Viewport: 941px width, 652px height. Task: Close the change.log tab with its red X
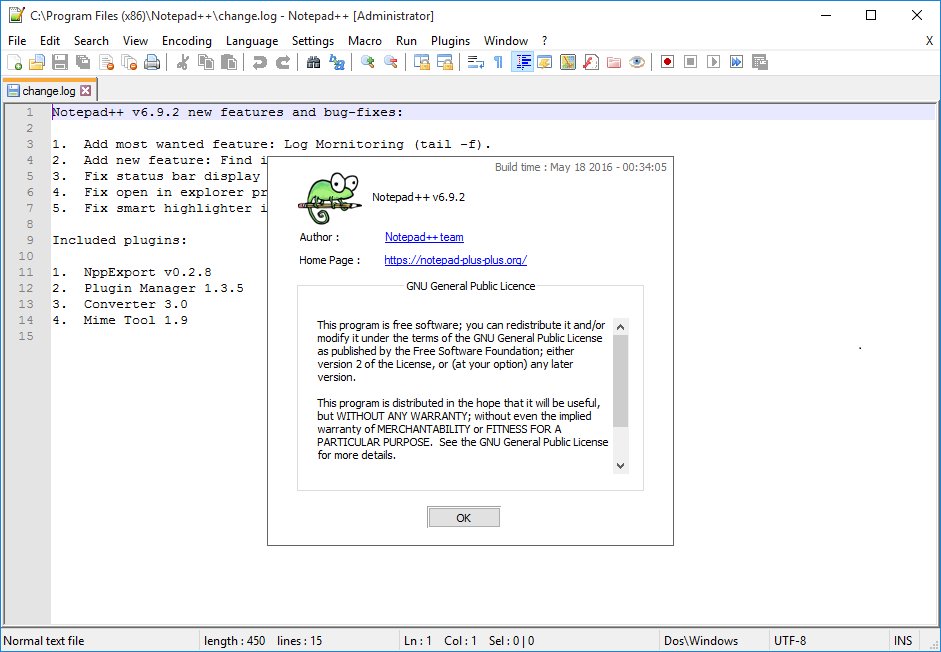[x=86, y=91]
